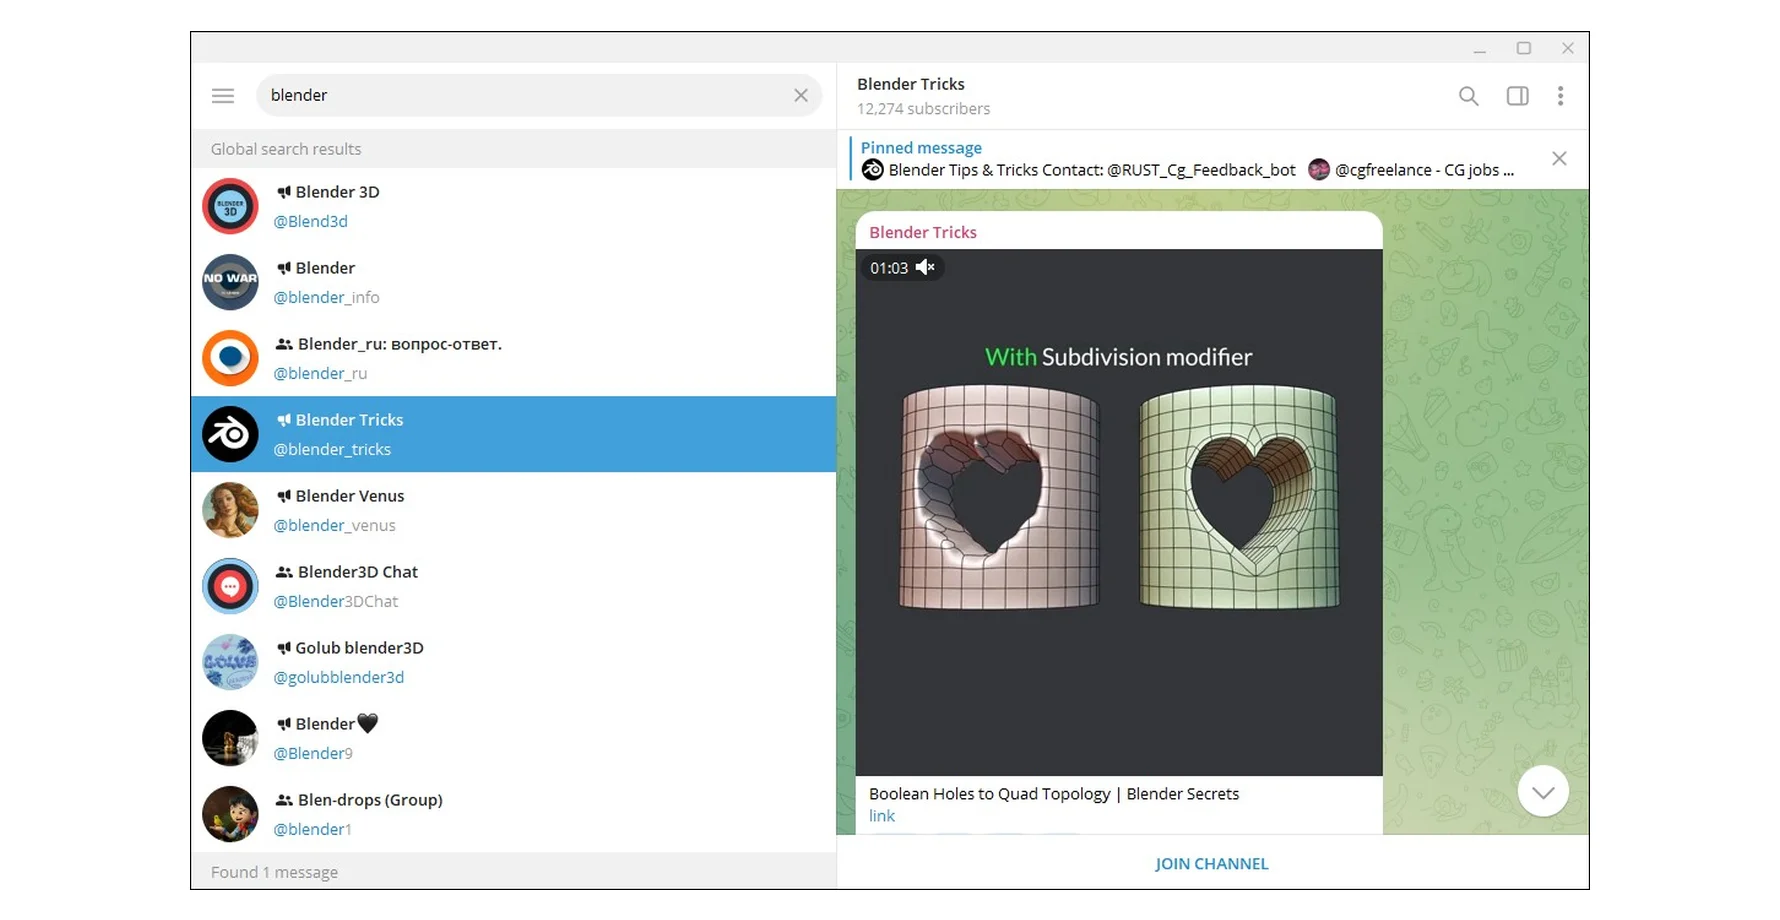Toggle the right sidebar info panel
The height and width of the screenshot is (920, 1780).
(1517, 96)
